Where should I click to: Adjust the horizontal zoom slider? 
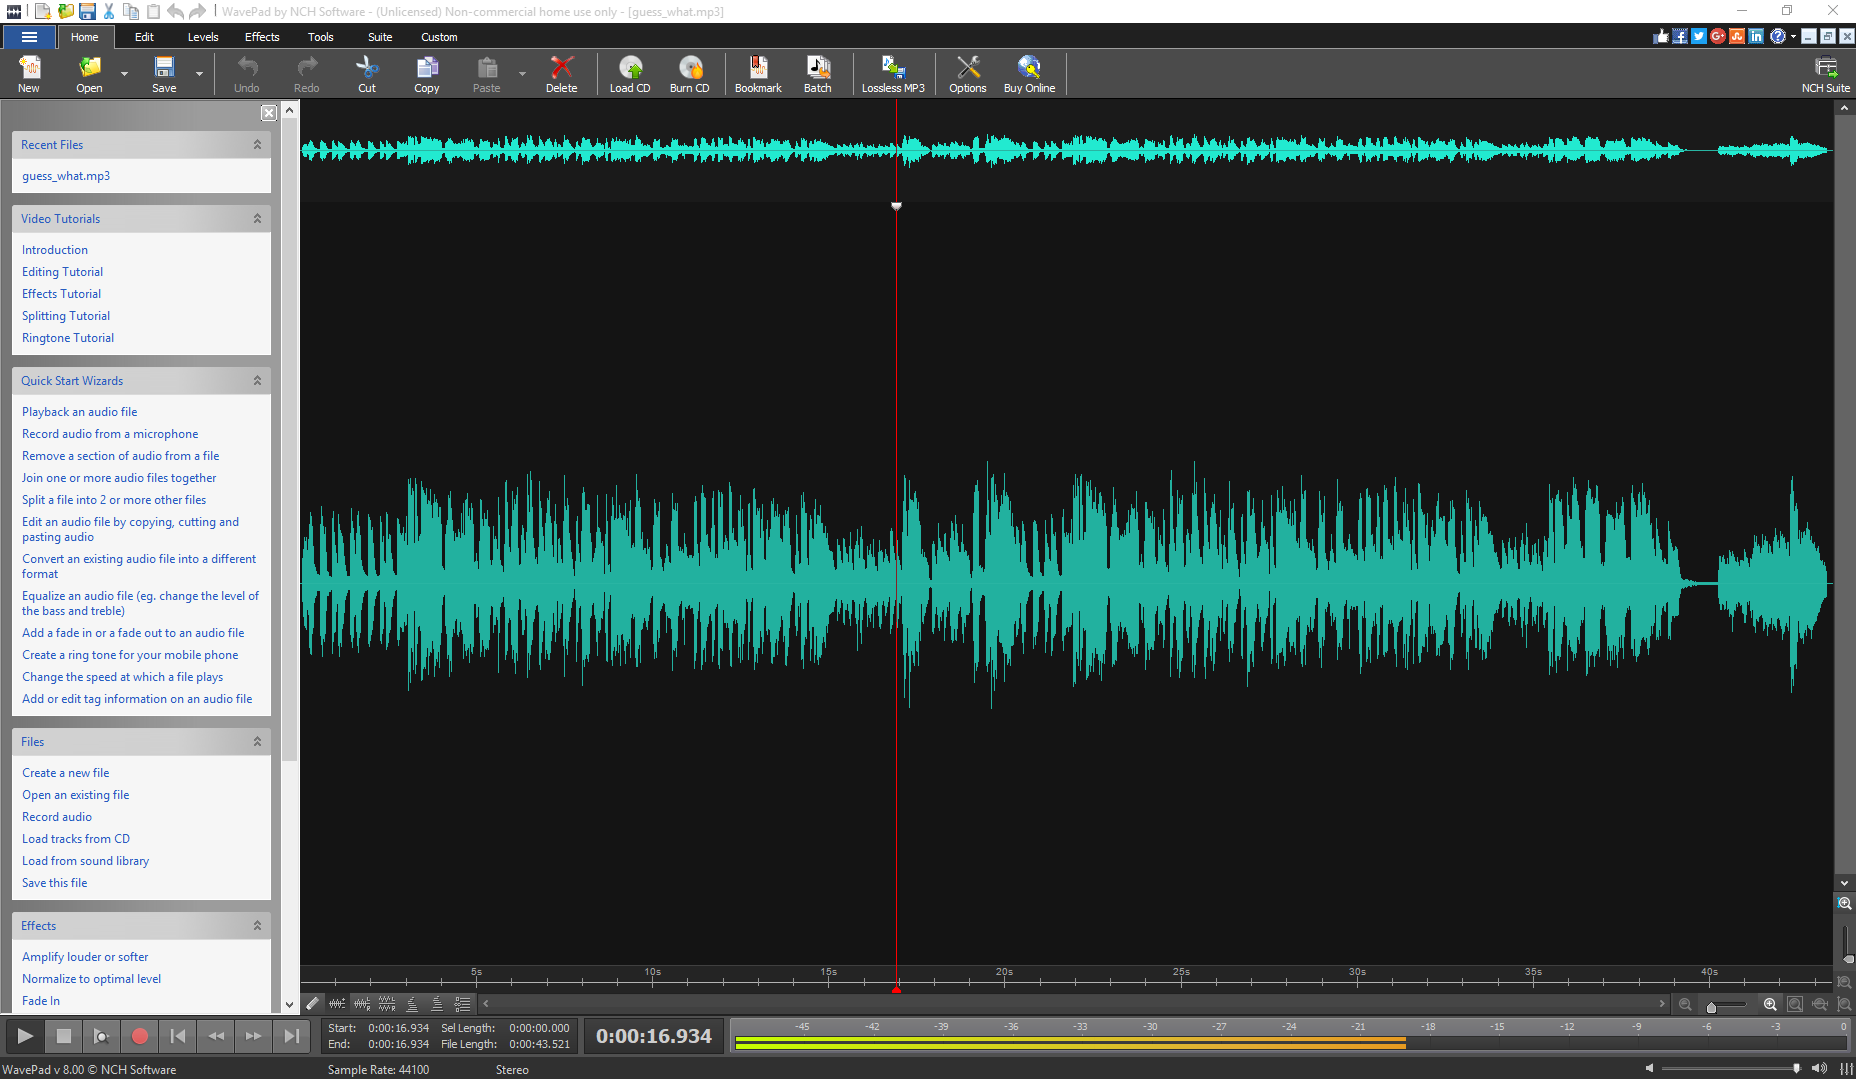[1727, 1005]
